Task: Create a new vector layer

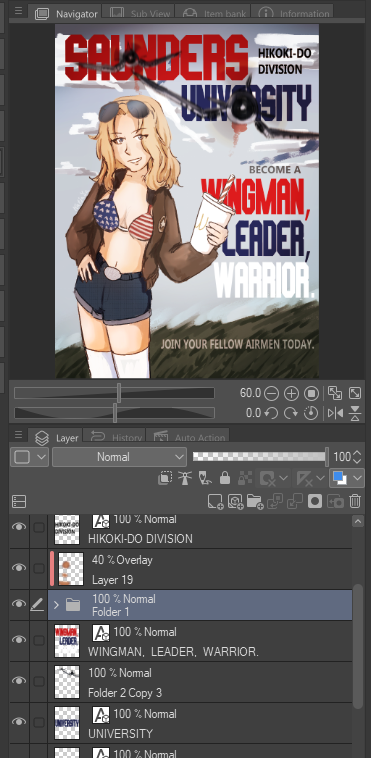Action: (235, 502)
